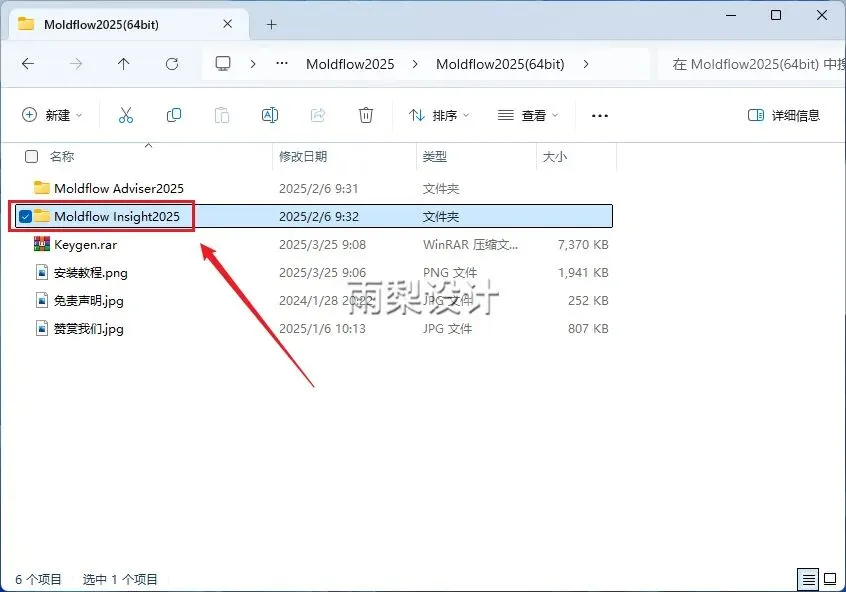Open the 查看 view dropdown
Screen dimensions: 846x592
pyautogui.click(x=528, y=115)
